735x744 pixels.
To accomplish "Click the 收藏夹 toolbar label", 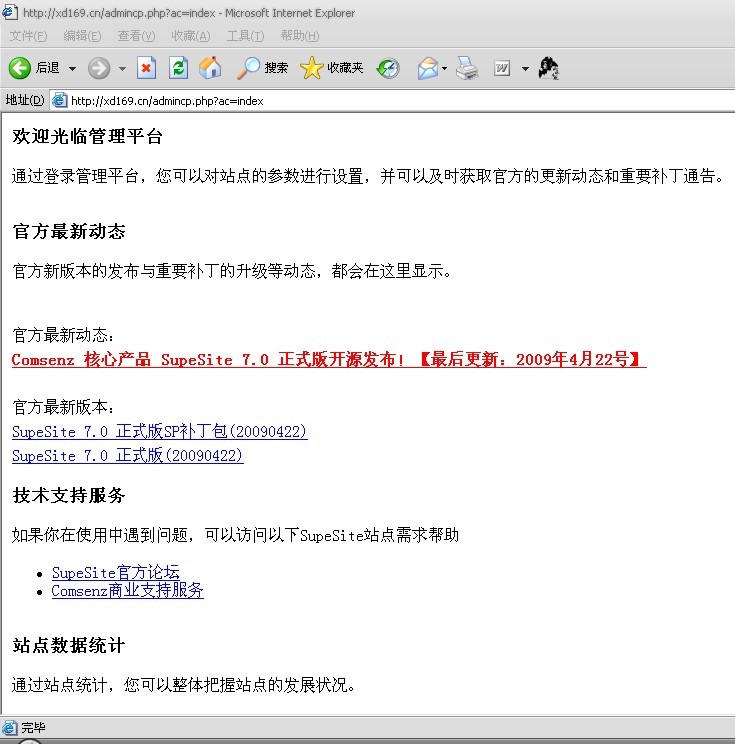I will [x=345, y=68].
